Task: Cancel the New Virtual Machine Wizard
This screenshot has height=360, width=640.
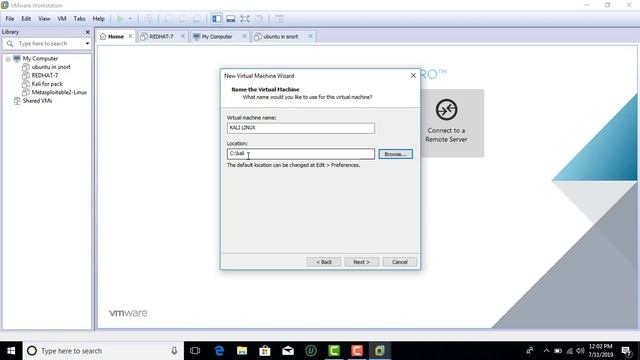Action: (x=400, y=262)
